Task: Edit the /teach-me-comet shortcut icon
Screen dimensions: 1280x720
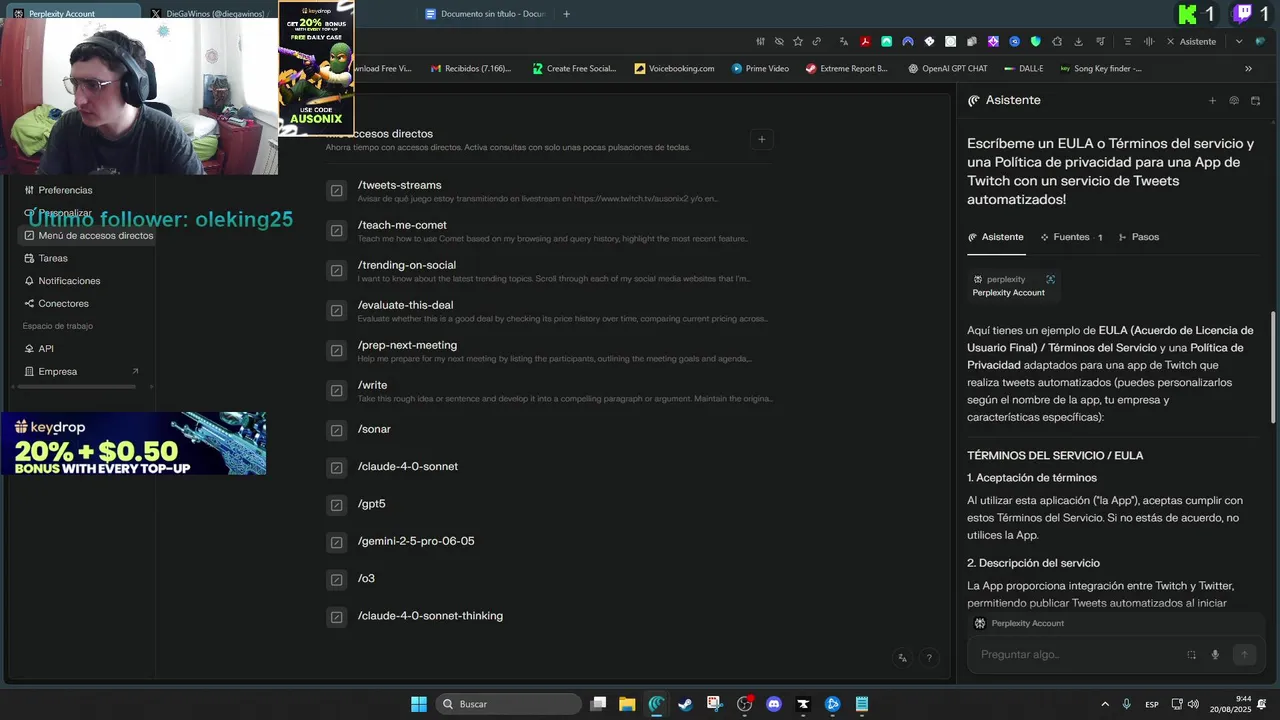Action: (336, 231)
